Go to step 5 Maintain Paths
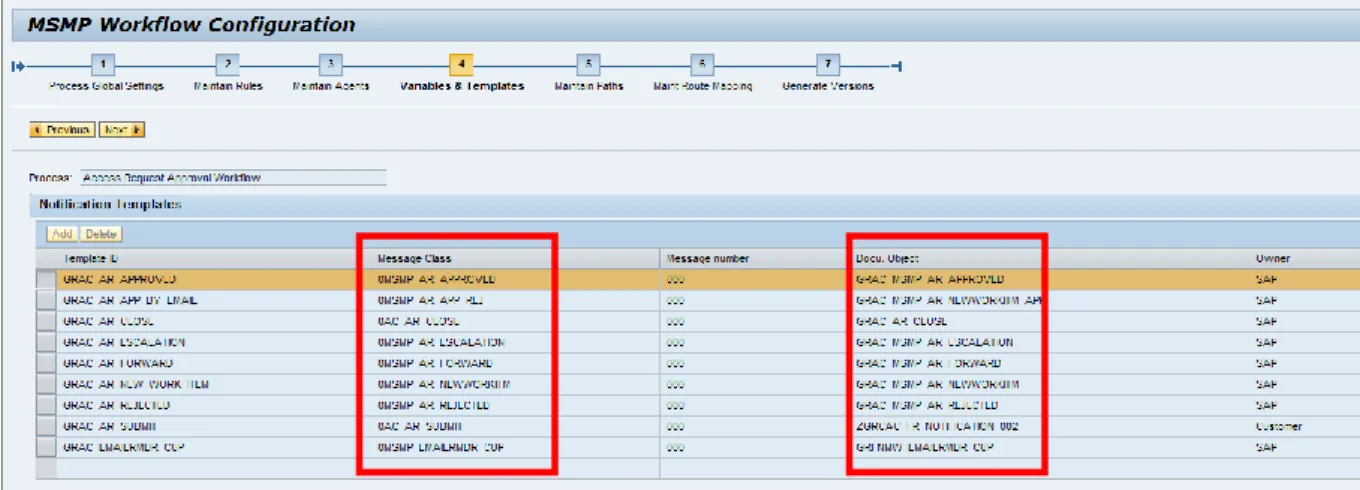This screenshot has height=490, width=1360. pos(589,64)
